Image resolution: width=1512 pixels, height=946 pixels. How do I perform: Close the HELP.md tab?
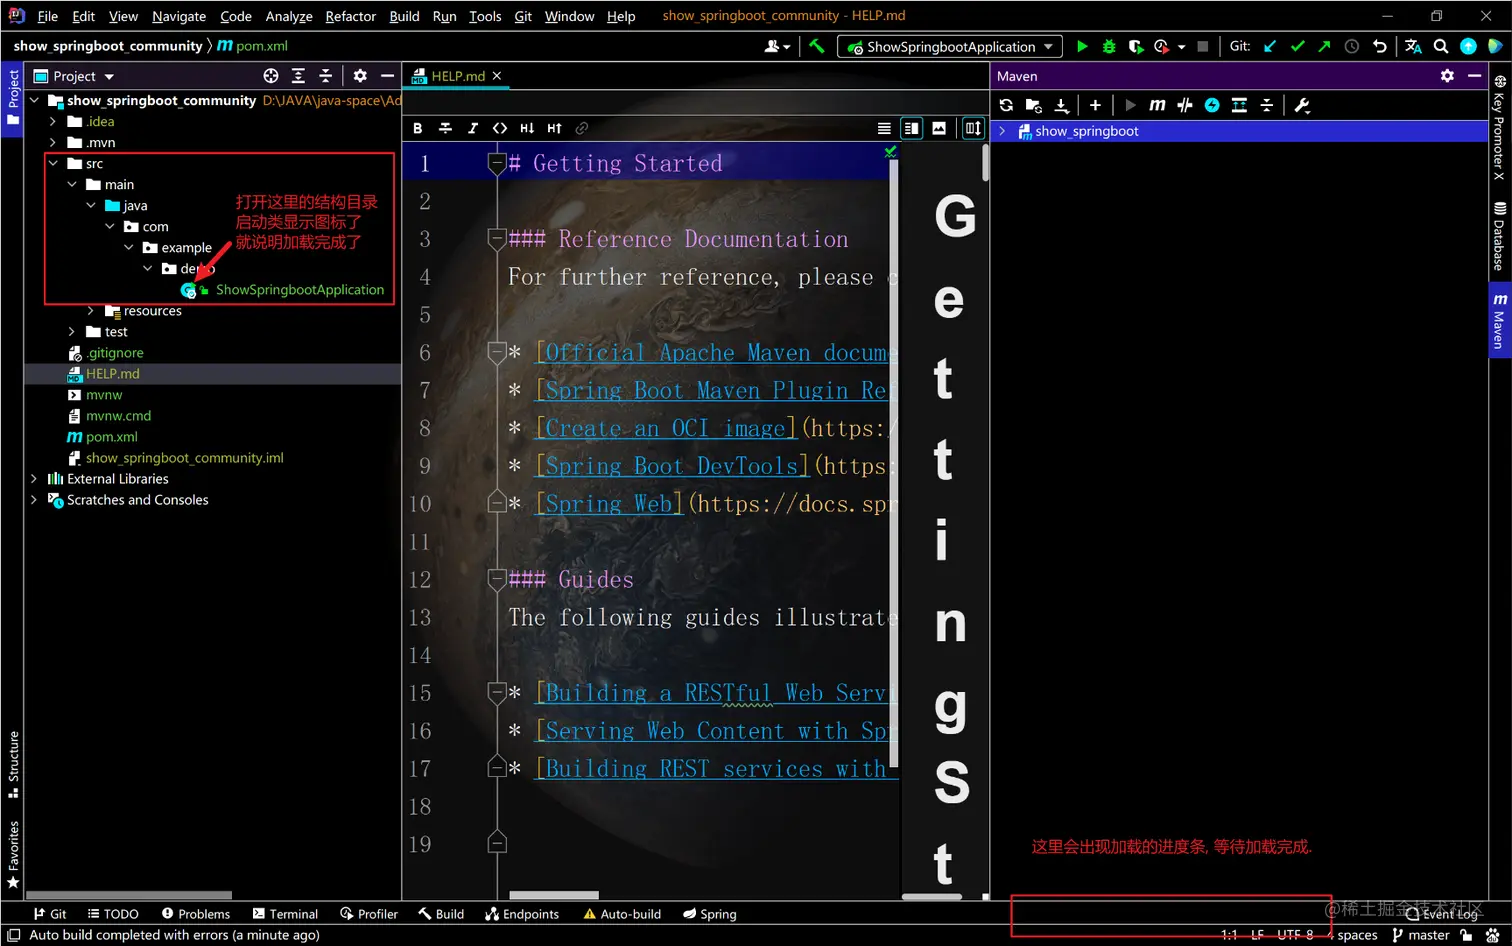pyautogui.click(x=497, y=76)
